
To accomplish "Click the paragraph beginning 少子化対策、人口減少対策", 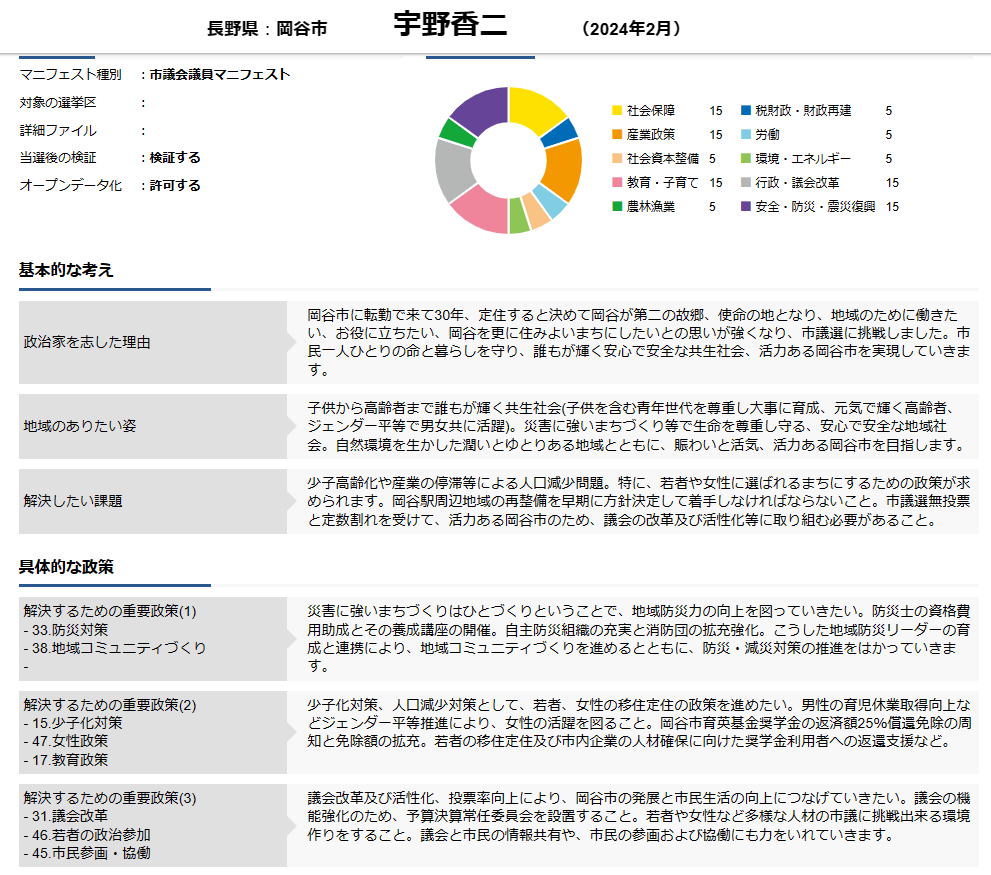I will [x=638, y=723].
